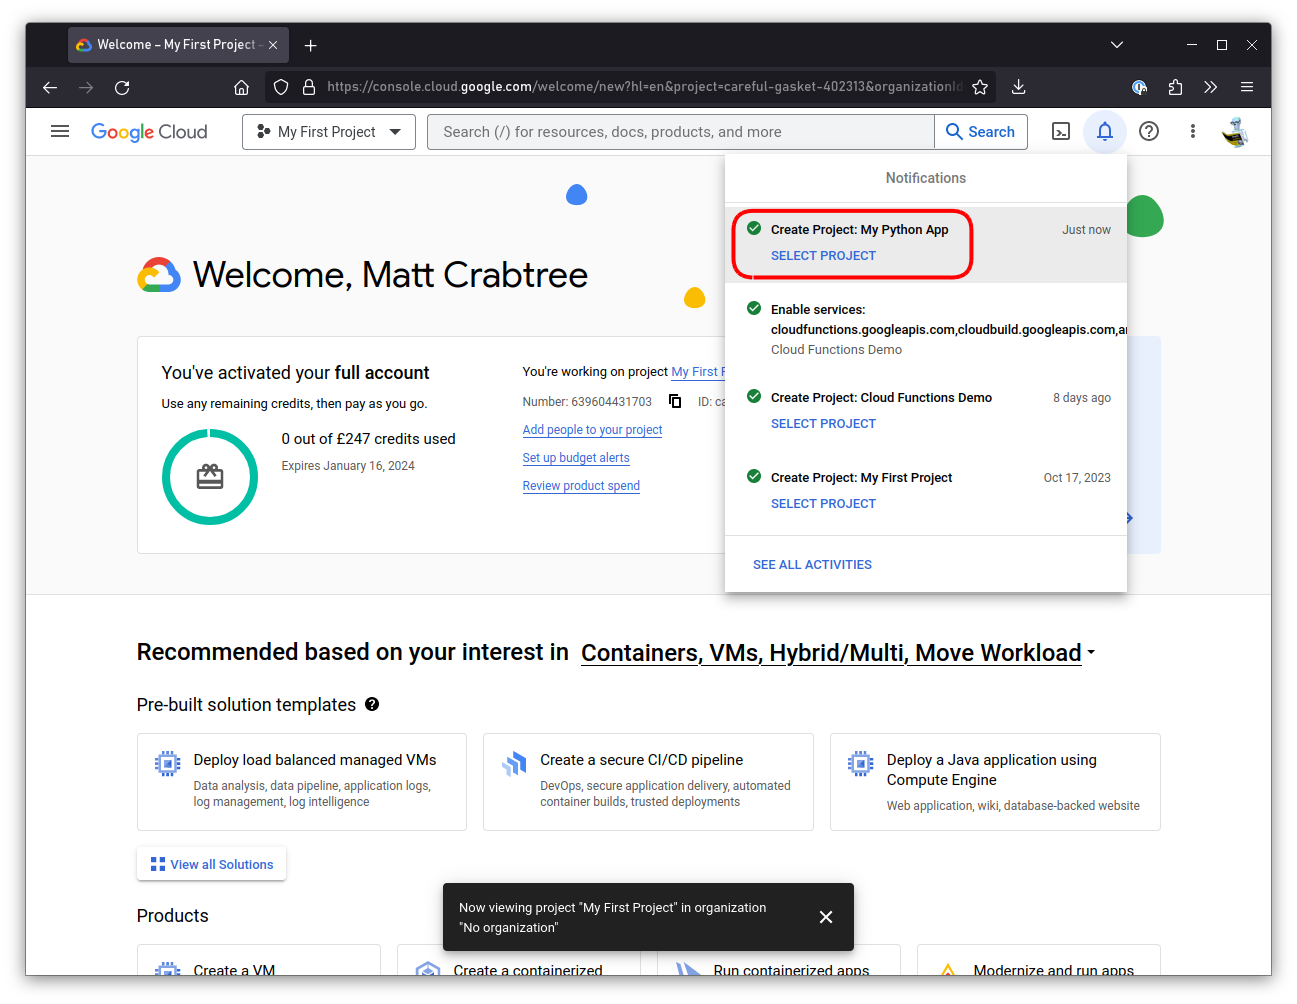The height and width of the screenshot is (1004, 1297).
Task: Open the browser extensions puzzle icon
Action: [x=1175, y=87]
